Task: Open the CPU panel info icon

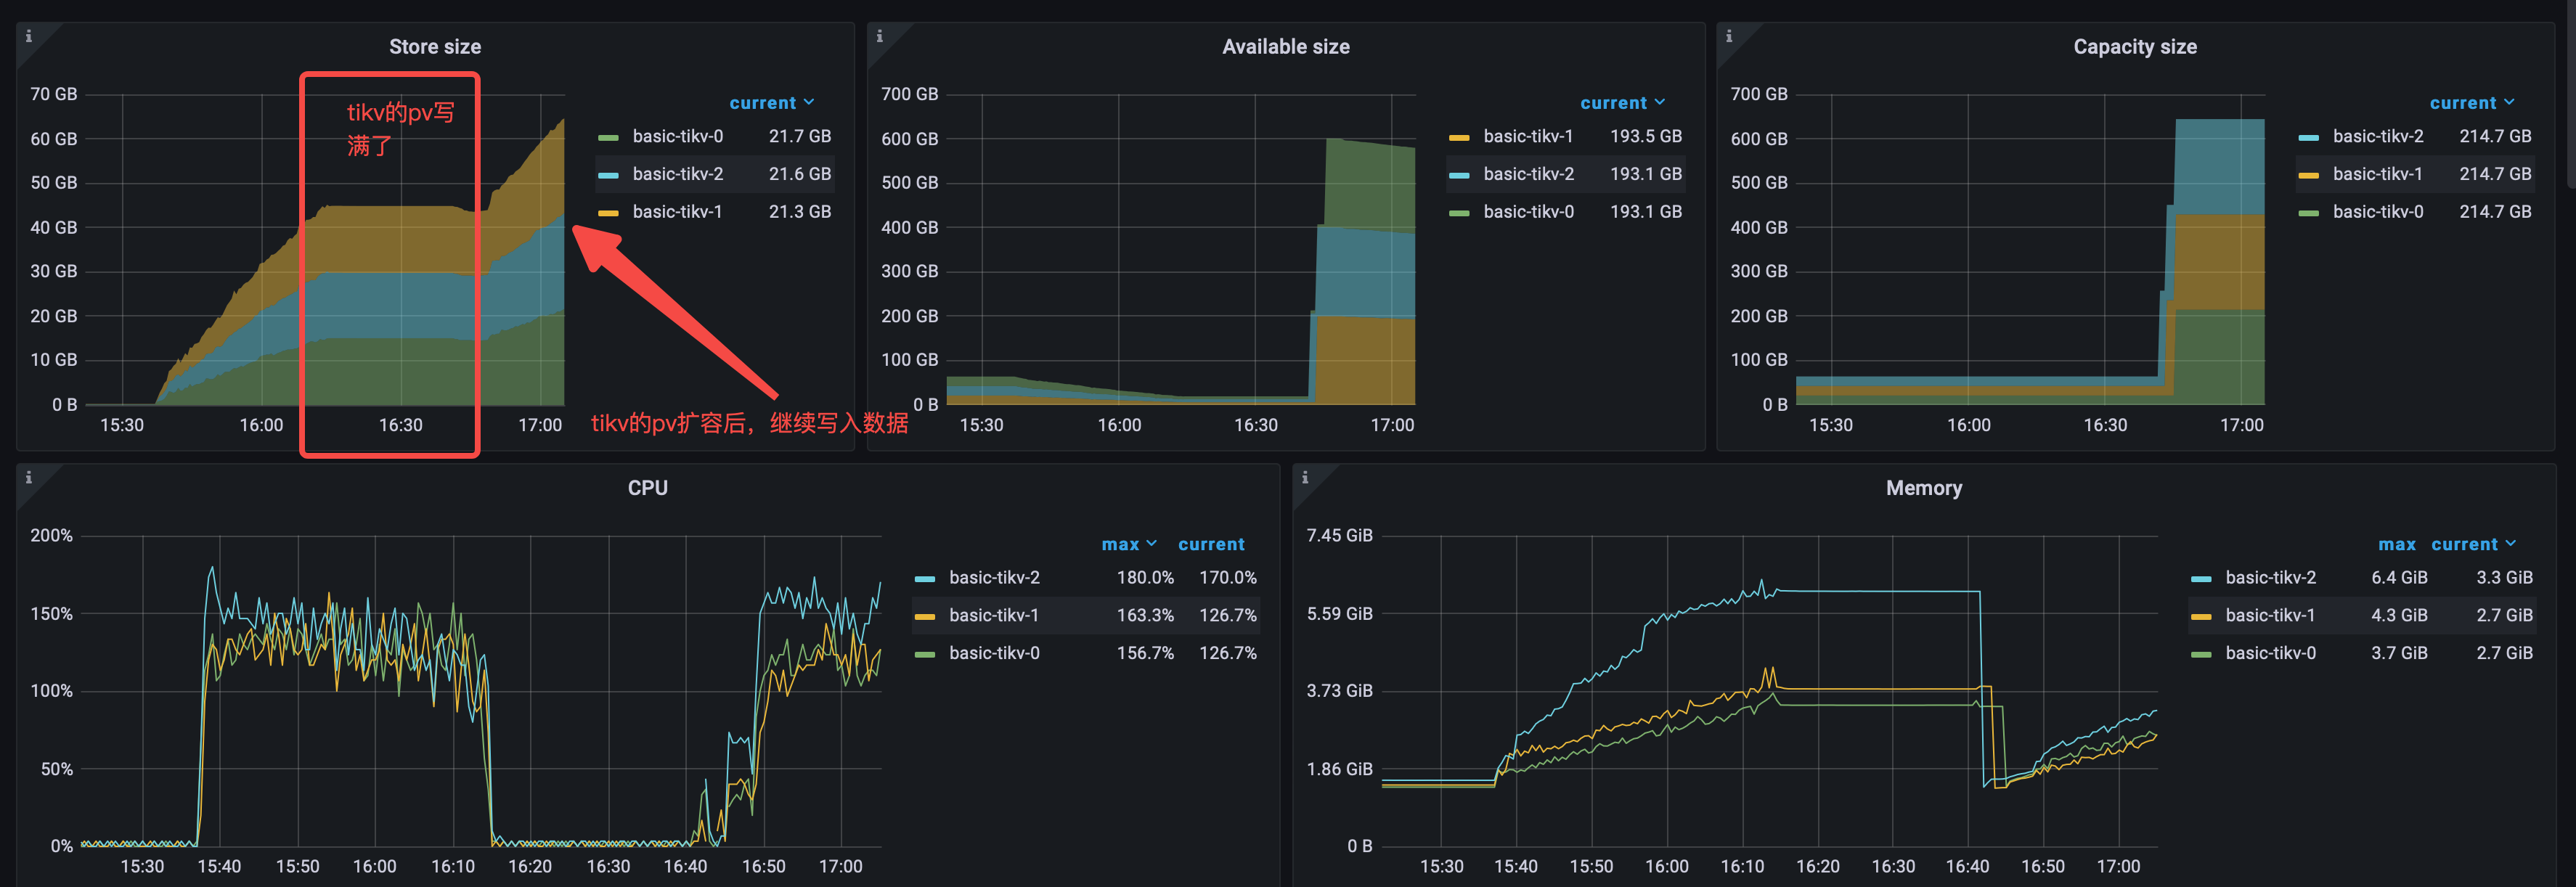Action: click(x=28, y=477)
